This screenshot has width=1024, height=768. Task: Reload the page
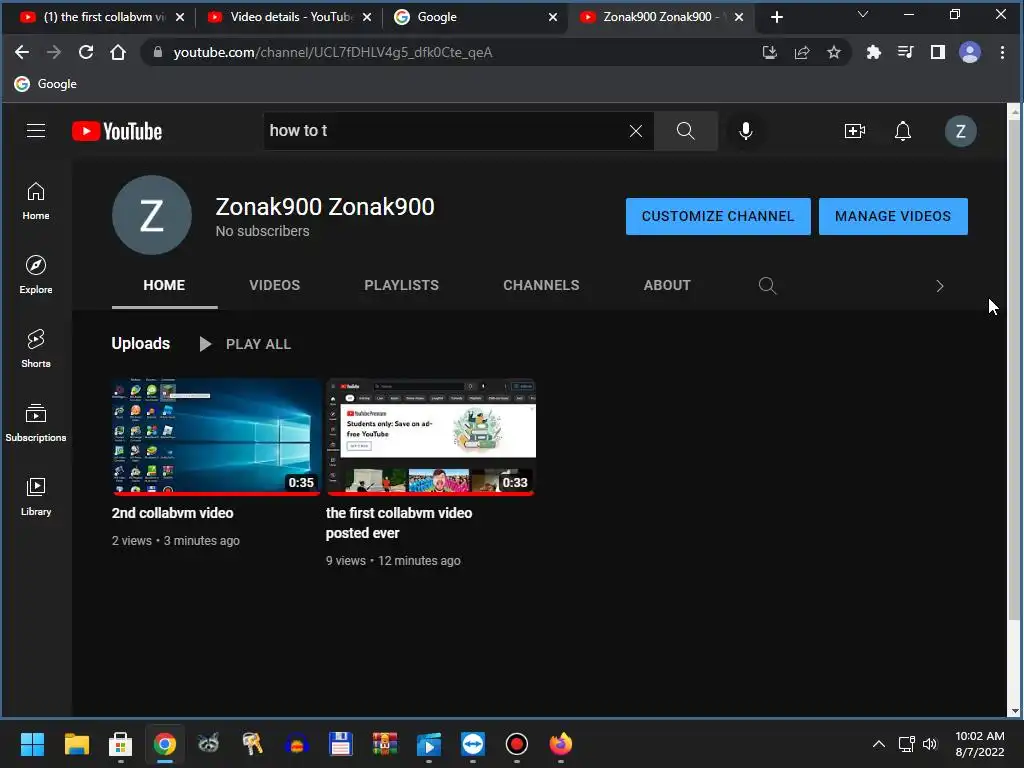86,52
